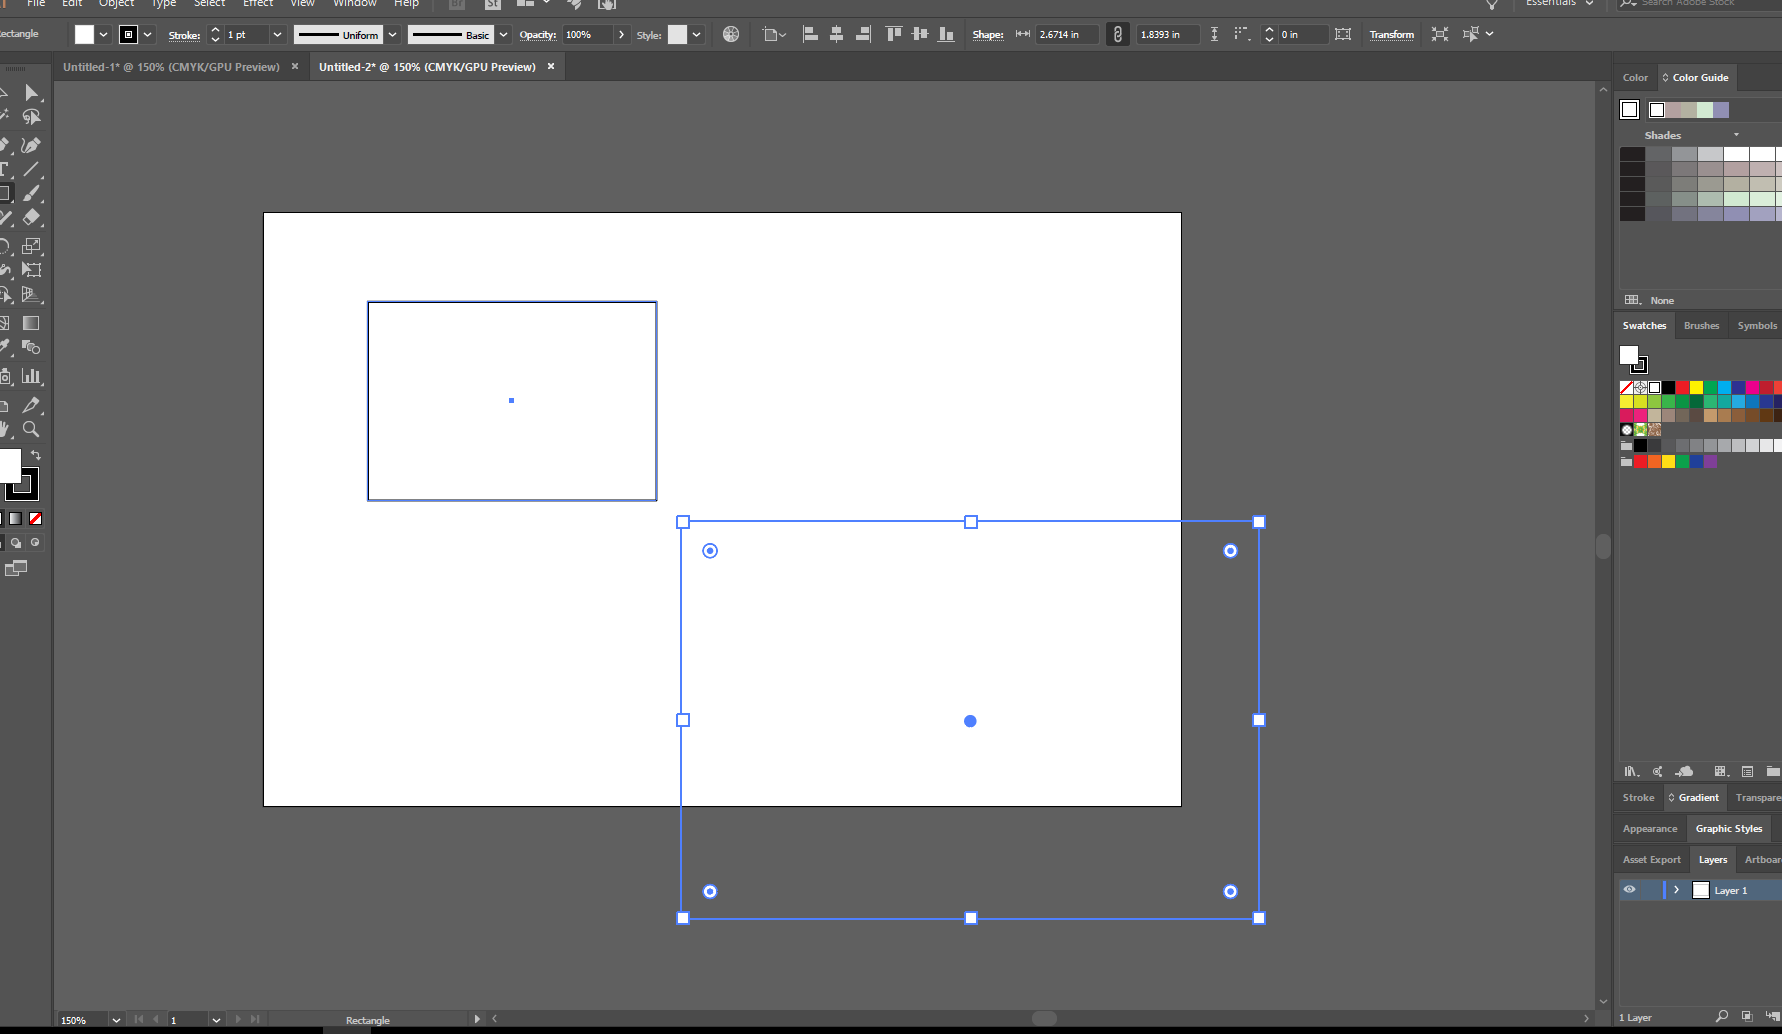Image resolution: width=1782 pixels, height=1034 pixels.
Task: Click the Swatch Libraries menu icon
Action: tap(1631, 771)
